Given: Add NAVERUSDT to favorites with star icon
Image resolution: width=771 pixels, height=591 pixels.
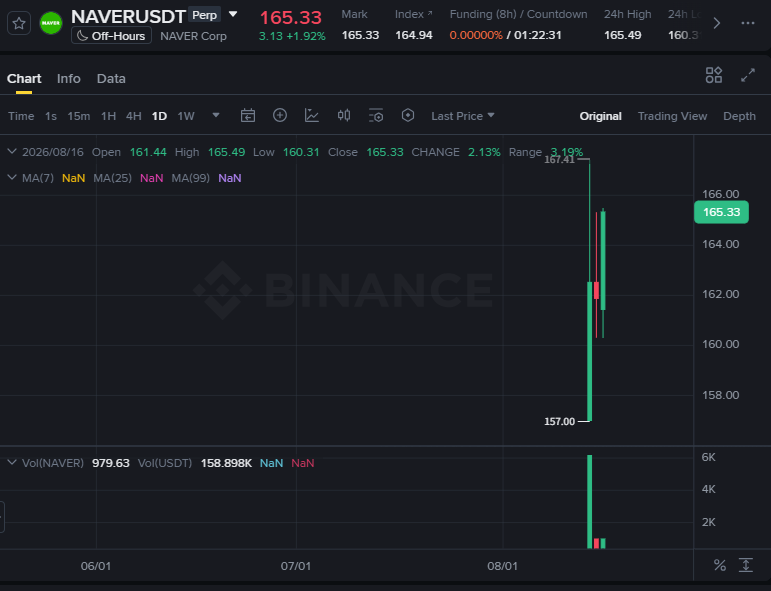Looking at the screenshot, I should 19,23.
